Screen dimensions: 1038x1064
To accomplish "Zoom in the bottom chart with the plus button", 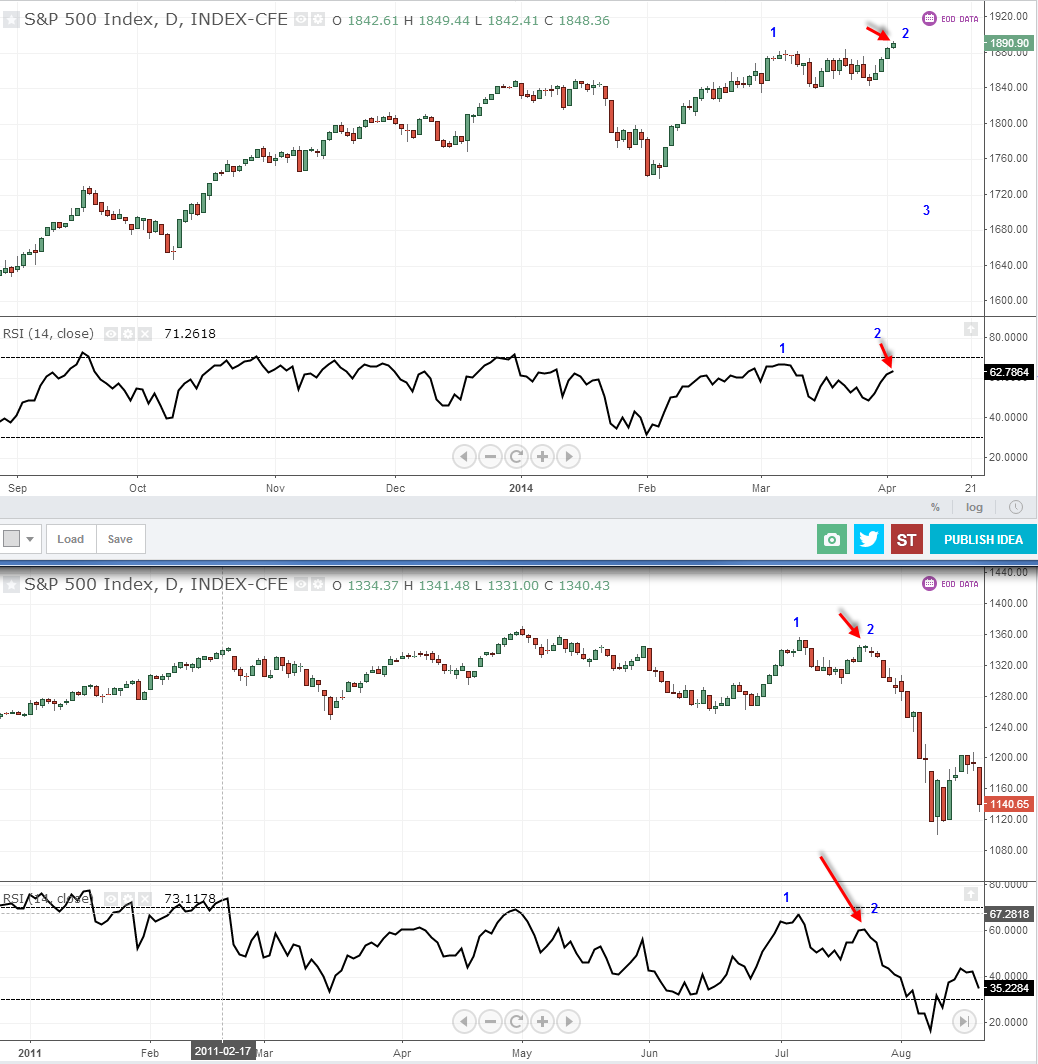I will point(542,1021).
